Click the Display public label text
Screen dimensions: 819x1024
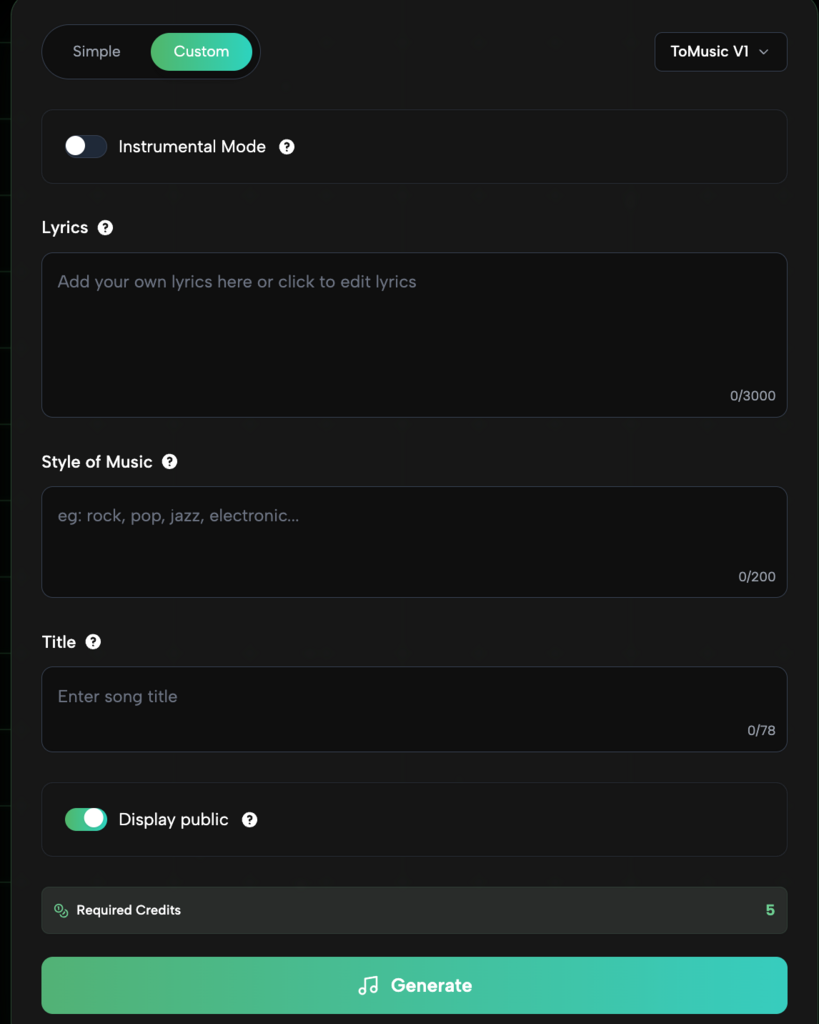[x=174, y=820]
